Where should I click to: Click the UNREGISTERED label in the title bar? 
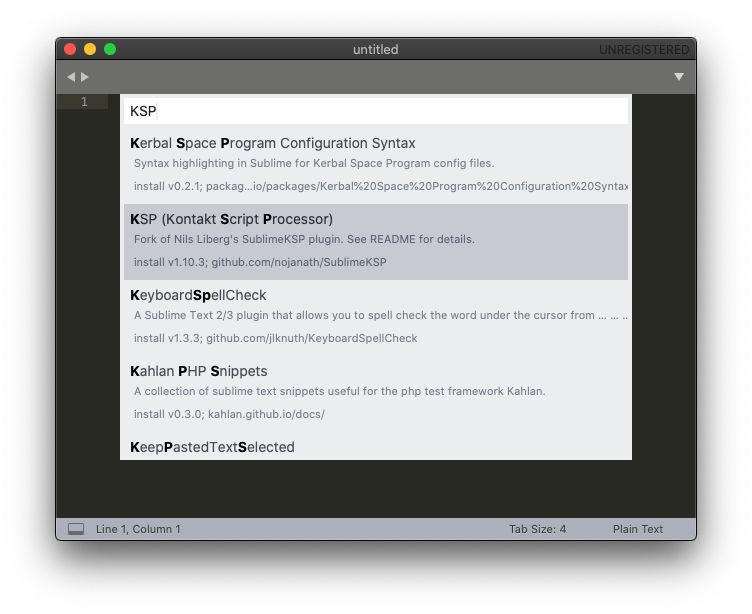(x=643, y=50)
